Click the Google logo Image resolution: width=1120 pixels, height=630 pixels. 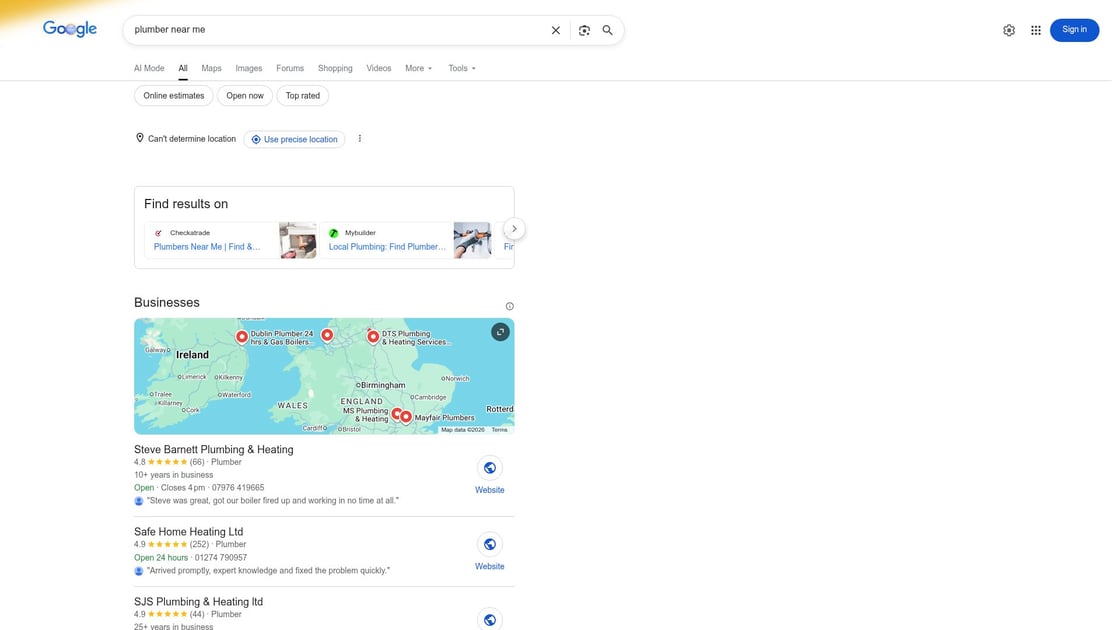(x=70, y=29)
